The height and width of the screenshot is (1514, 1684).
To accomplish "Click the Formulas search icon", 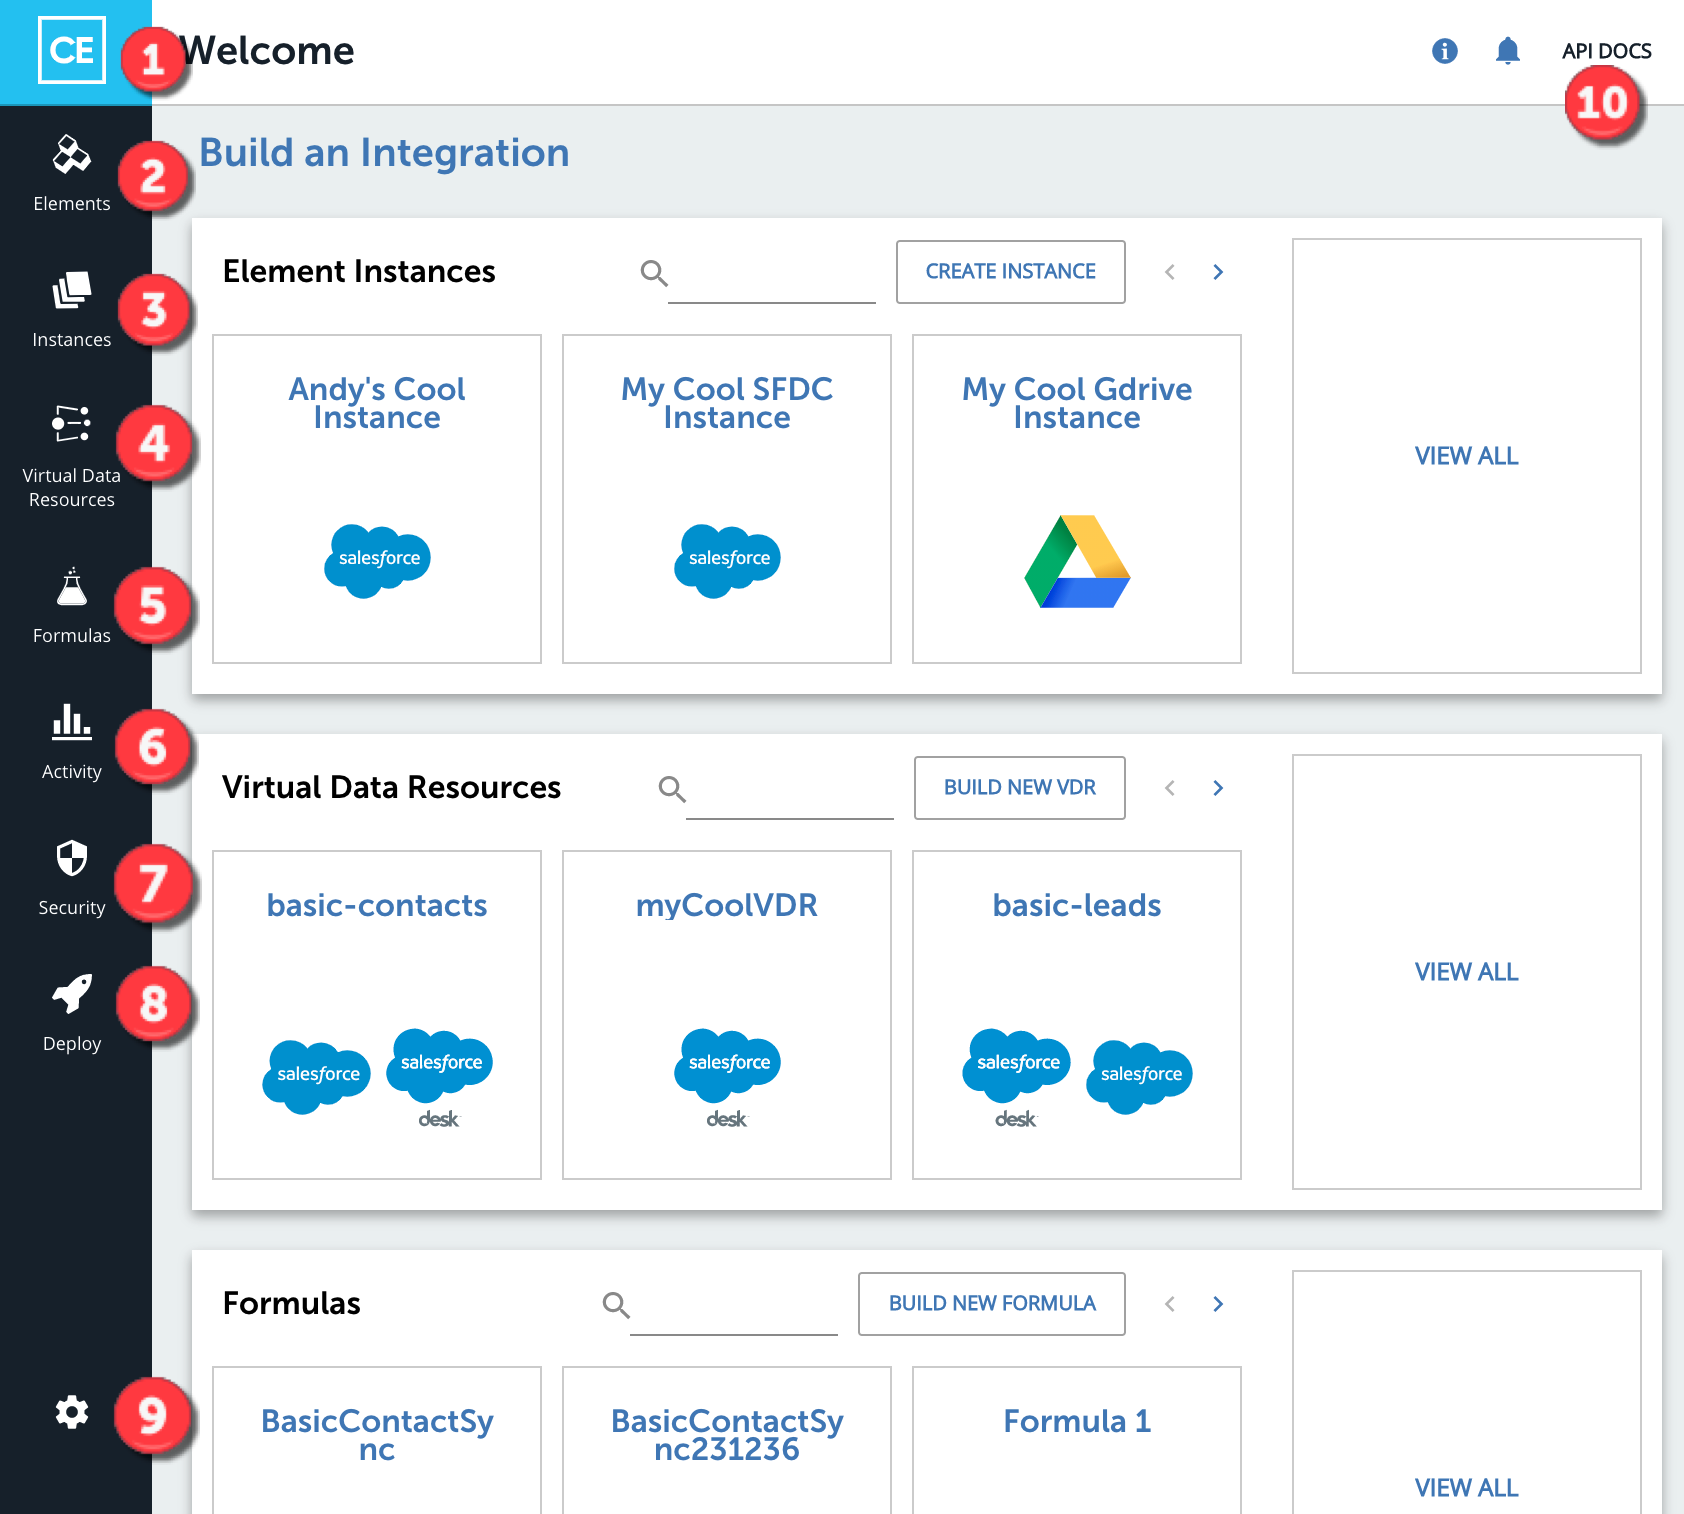I will point(616,1305).
